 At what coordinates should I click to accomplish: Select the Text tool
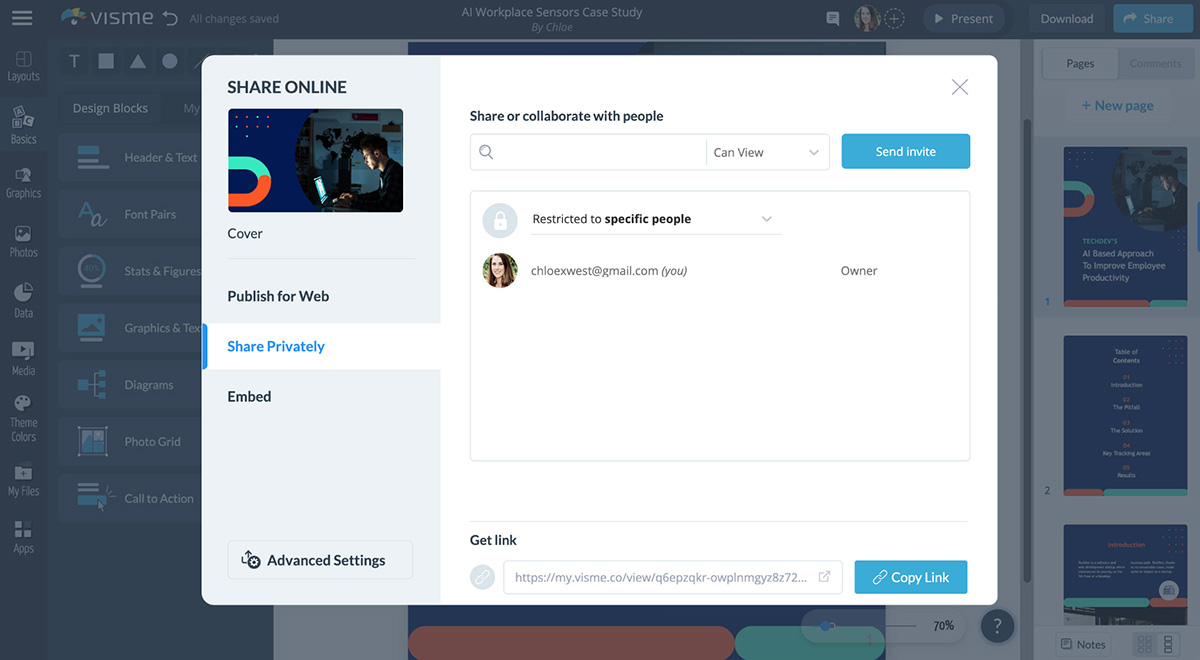pyautogui.click(x=73, y=60)
